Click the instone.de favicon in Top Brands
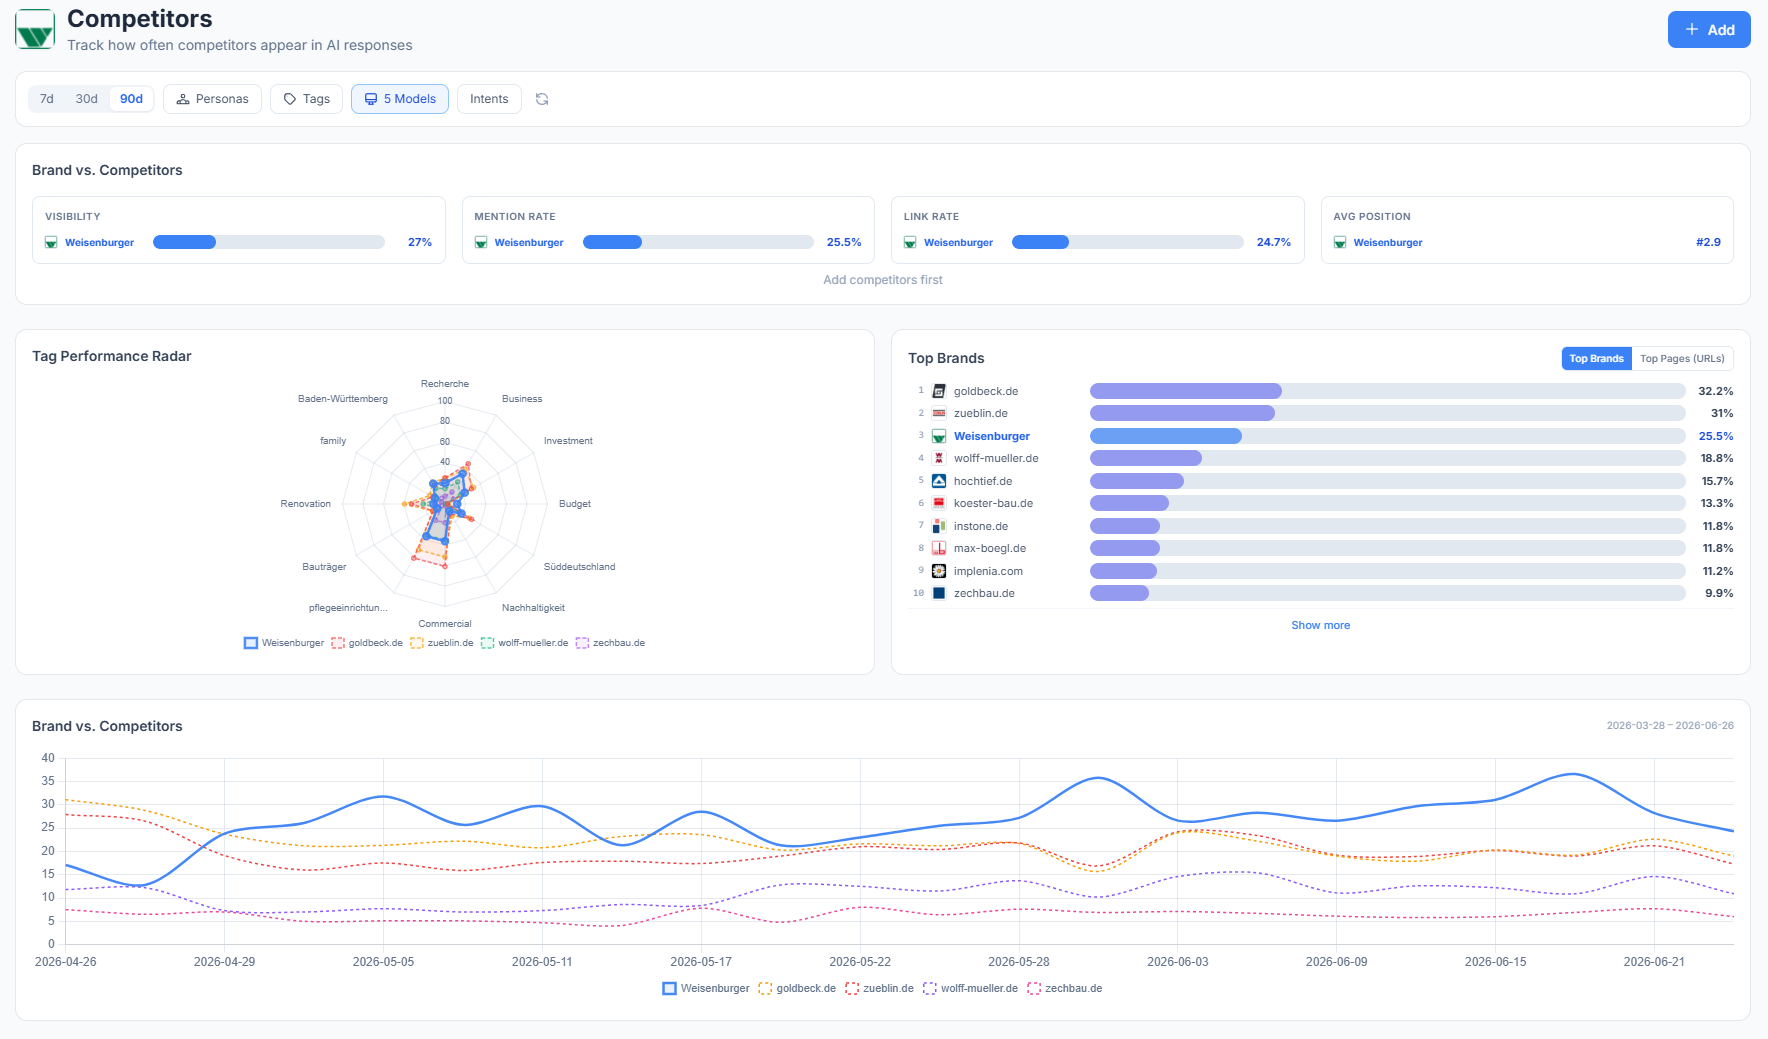Screen dimensions: 1768x1039 point(939,526)
